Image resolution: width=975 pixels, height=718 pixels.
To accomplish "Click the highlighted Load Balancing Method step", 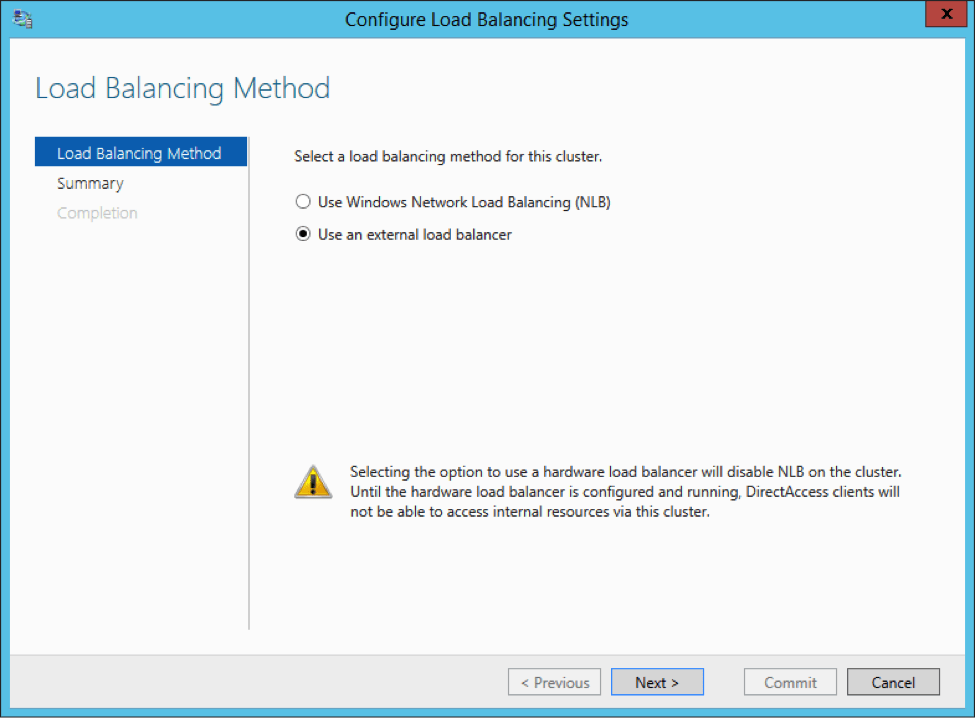I will [x=139, y=152].
